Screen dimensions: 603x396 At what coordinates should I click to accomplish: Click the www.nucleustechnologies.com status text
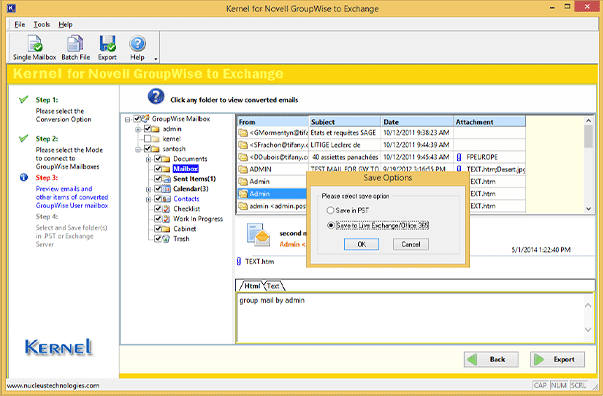pyautogui.click(x=53, y=386)
